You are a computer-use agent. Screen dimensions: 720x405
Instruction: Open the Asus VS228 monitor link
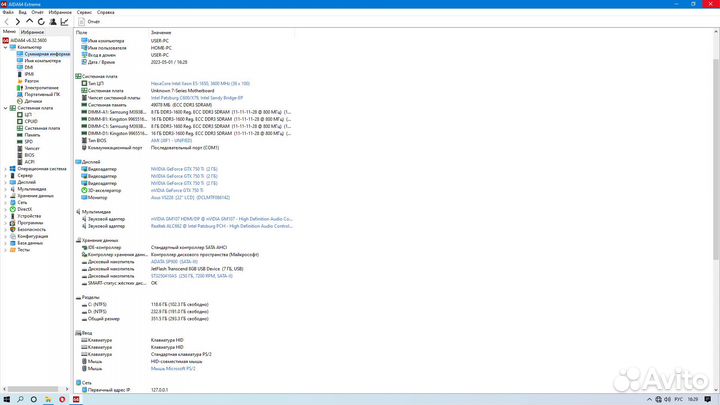click(190, 197)
